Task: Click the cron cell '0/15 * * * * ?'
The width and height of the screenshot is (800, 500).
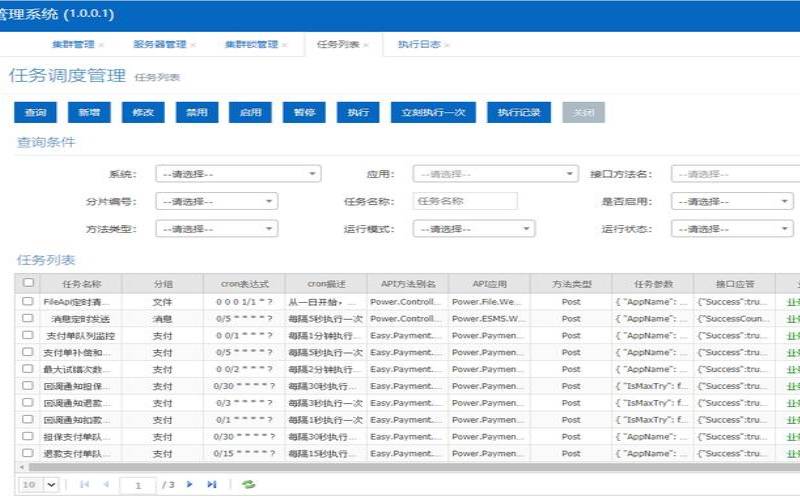Action: pos(244,454)
